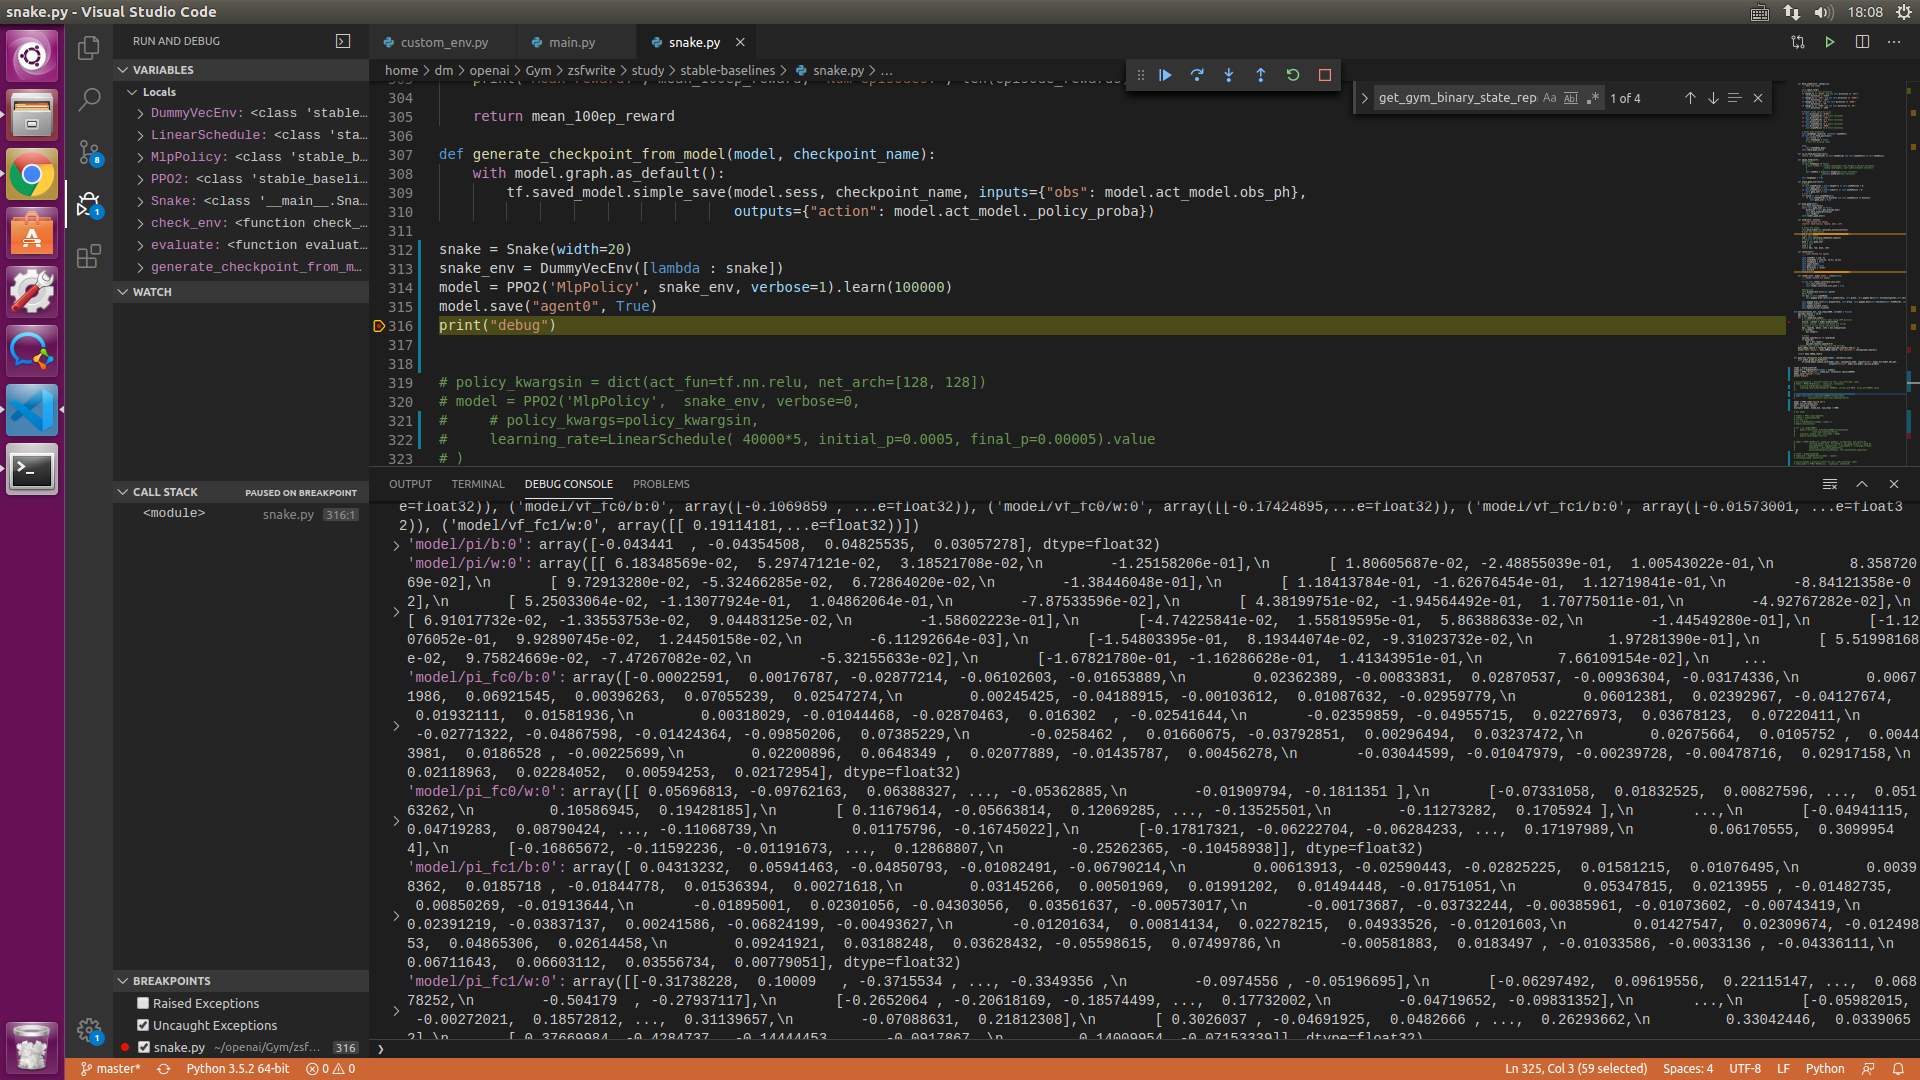Change Spaces: 4 indentation setting
Viewport: 1920px width, 1080px height.
pyautogui.click(x=1688, y=1069)
